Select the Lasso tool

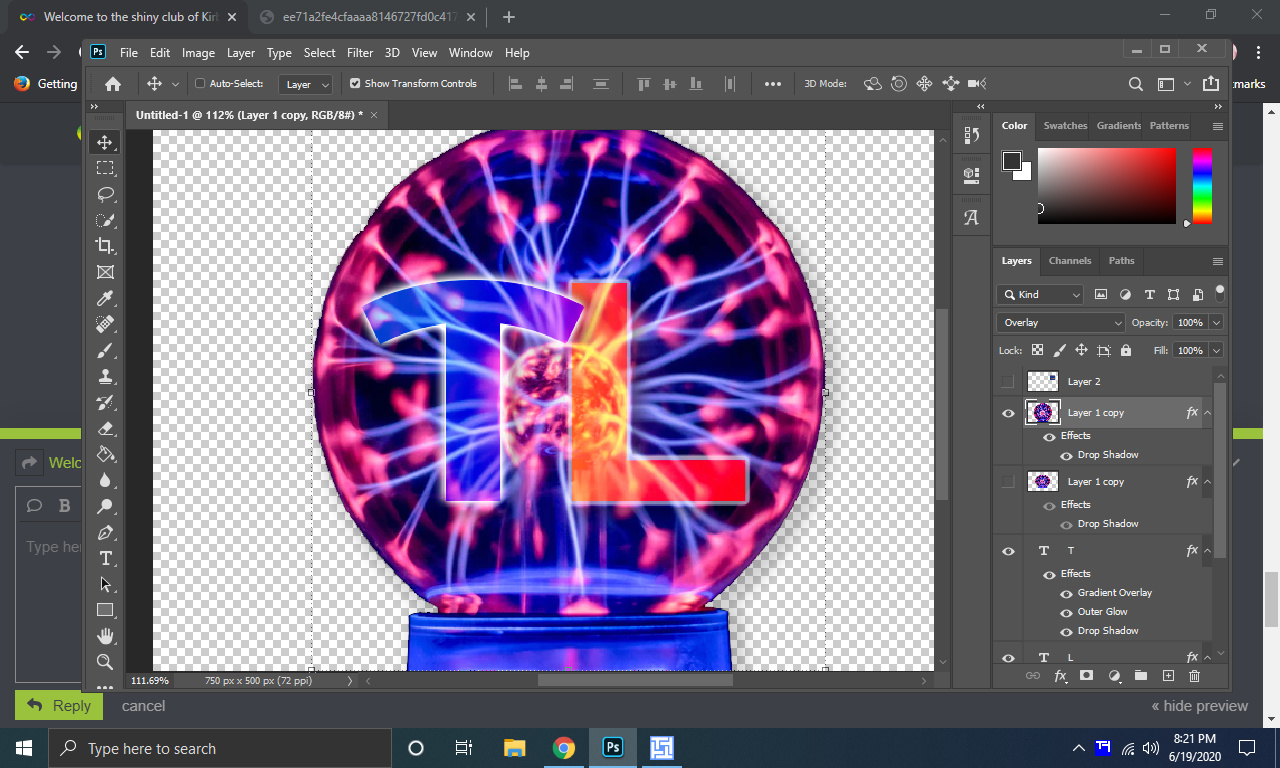pos(105,194)
